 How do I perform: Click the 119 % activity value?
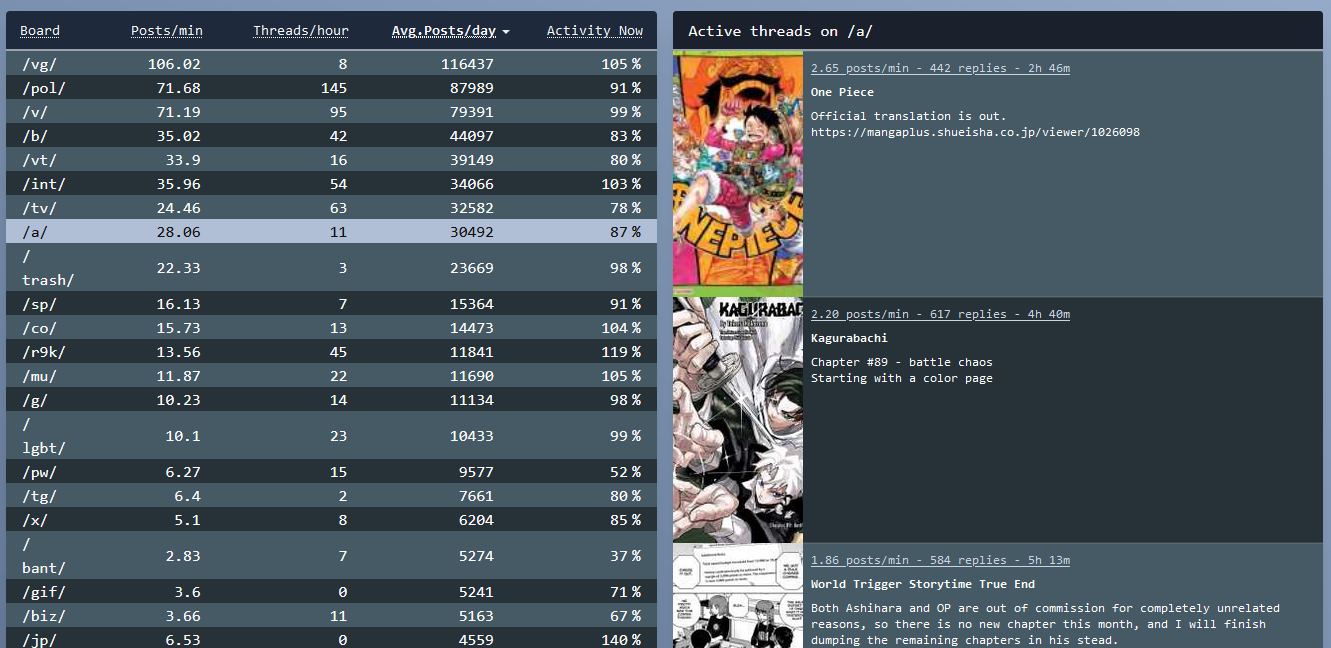621,351
